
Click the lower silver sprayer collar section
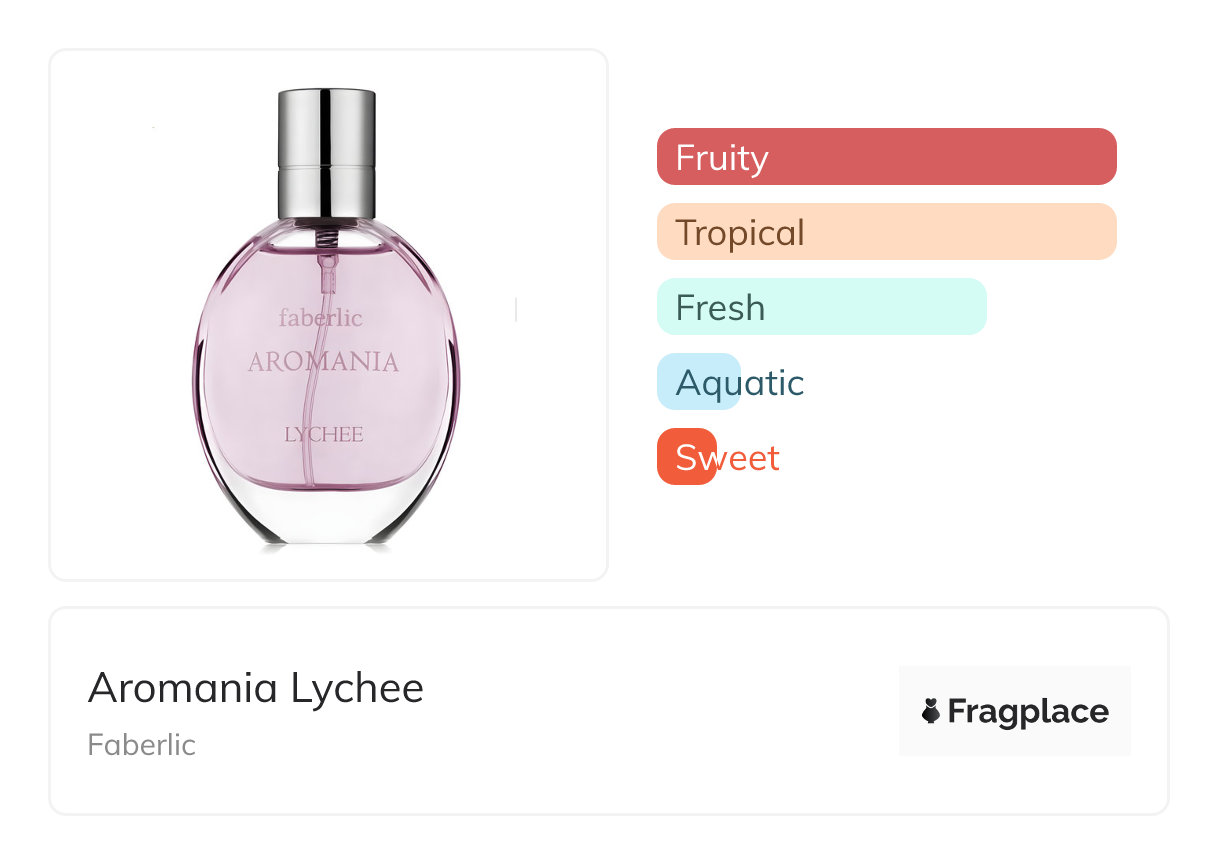coord(326,191)
